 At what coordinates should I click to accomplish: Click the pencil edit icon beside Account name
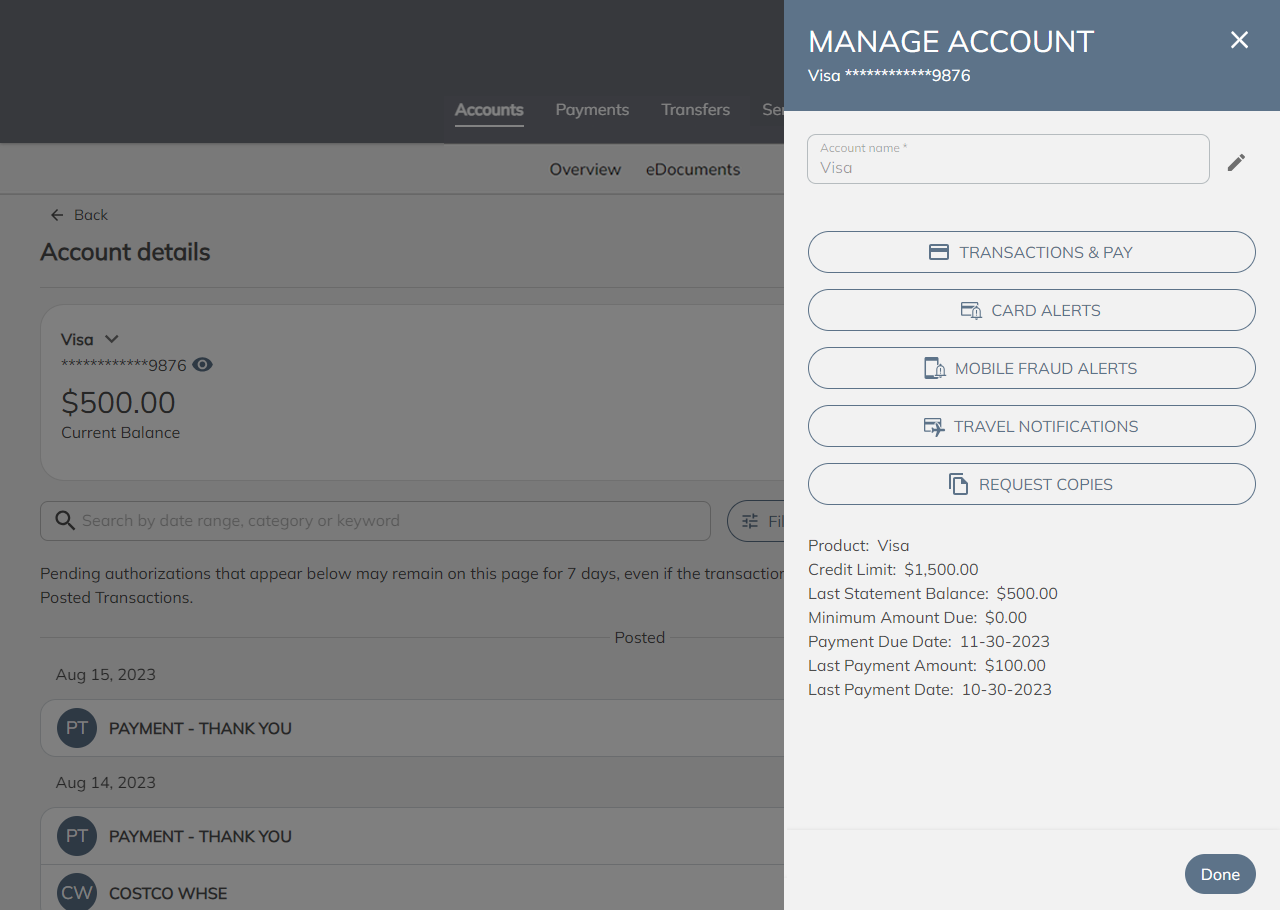click(x=1236, y=162)
